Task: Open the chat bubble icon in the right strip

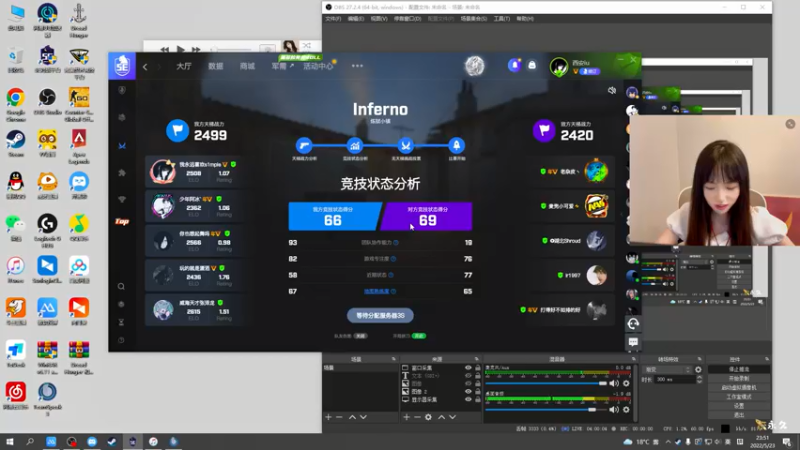Action: point(633,342)
